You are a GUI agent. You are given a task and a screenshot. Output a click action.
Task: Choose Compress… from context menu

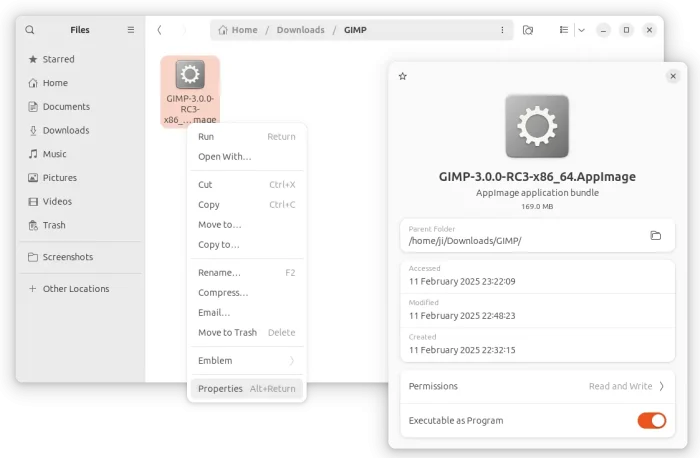click(x=246, y=292)
